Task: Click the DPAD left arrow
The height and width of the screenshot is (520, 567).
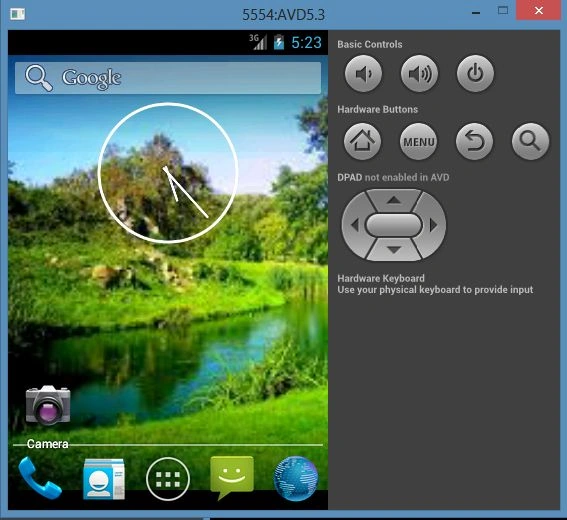Action: [355, 225]
